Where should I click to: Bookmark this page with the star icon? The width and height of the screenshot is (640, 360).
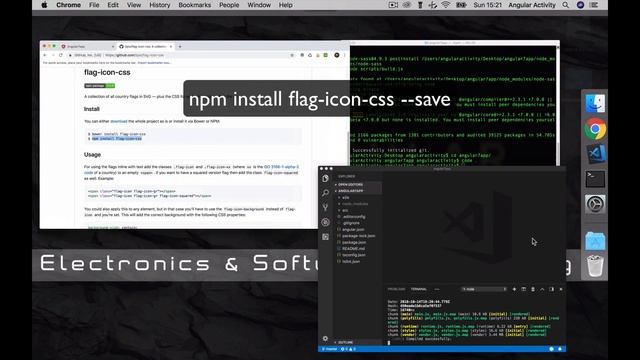292,55
